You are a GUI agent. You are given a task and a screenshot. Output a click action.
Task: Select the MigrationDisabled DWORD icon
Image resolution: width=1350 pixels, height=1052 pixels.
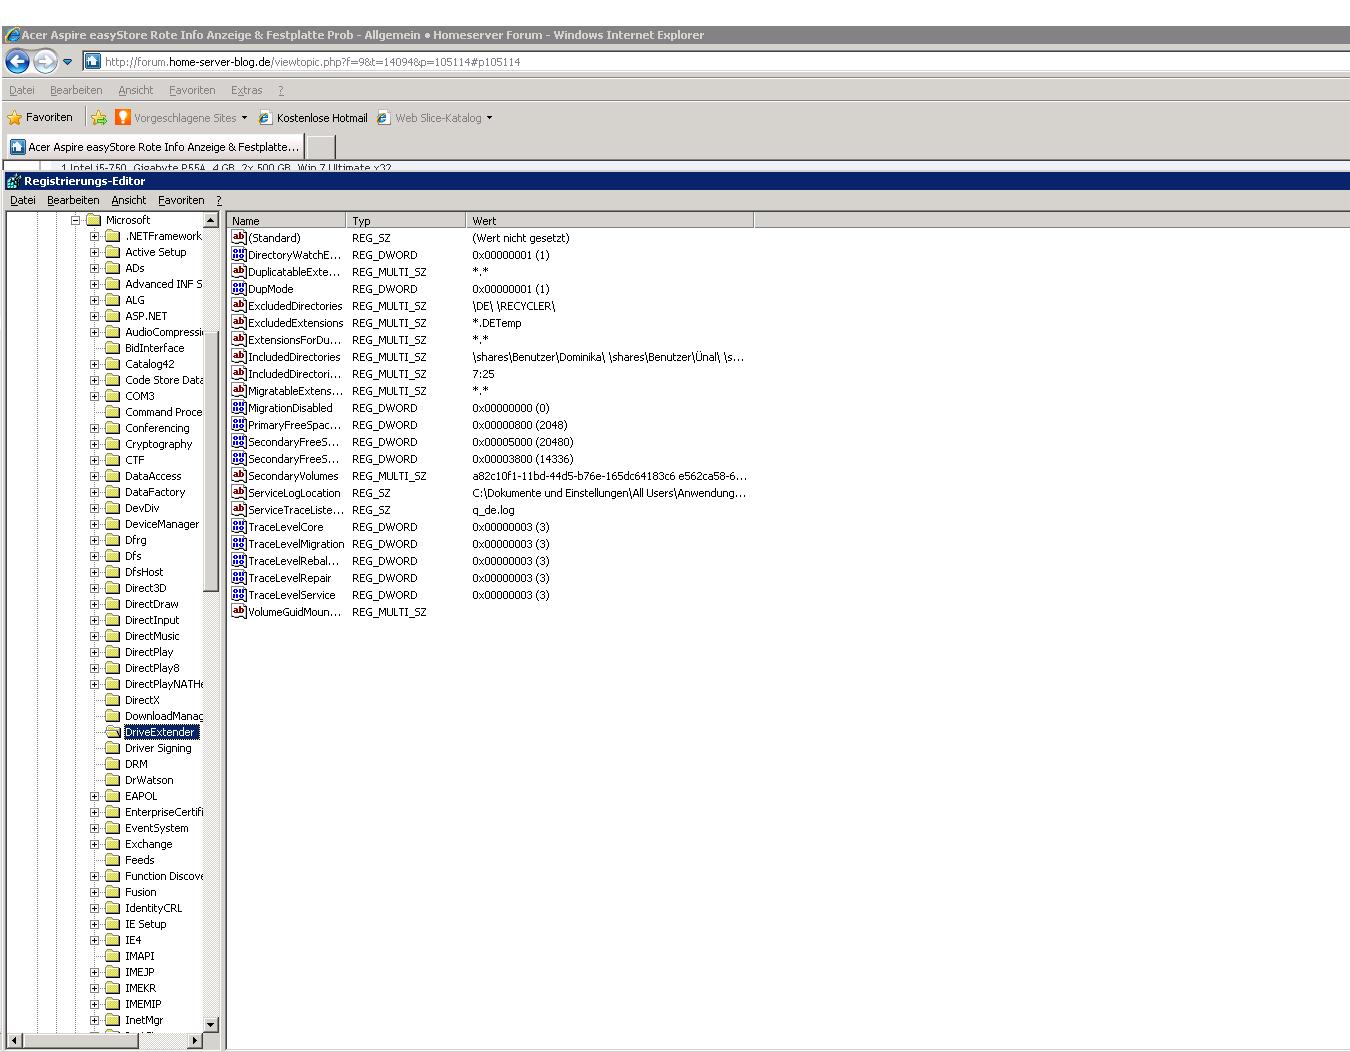tap(238, 408)
